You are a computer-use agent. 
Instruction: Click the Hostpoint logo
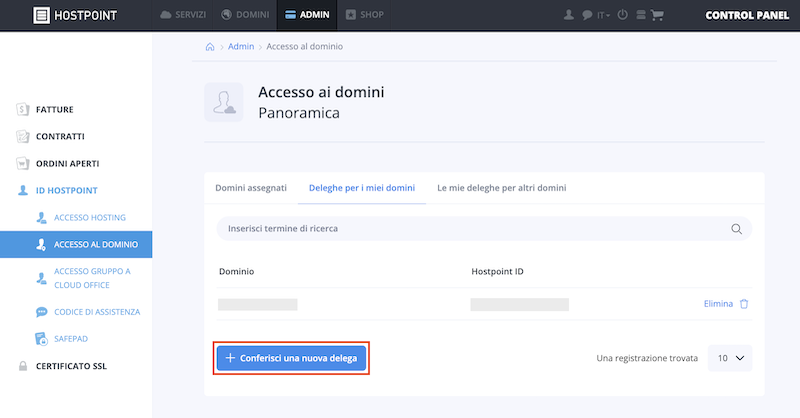(x=75, y=15)
